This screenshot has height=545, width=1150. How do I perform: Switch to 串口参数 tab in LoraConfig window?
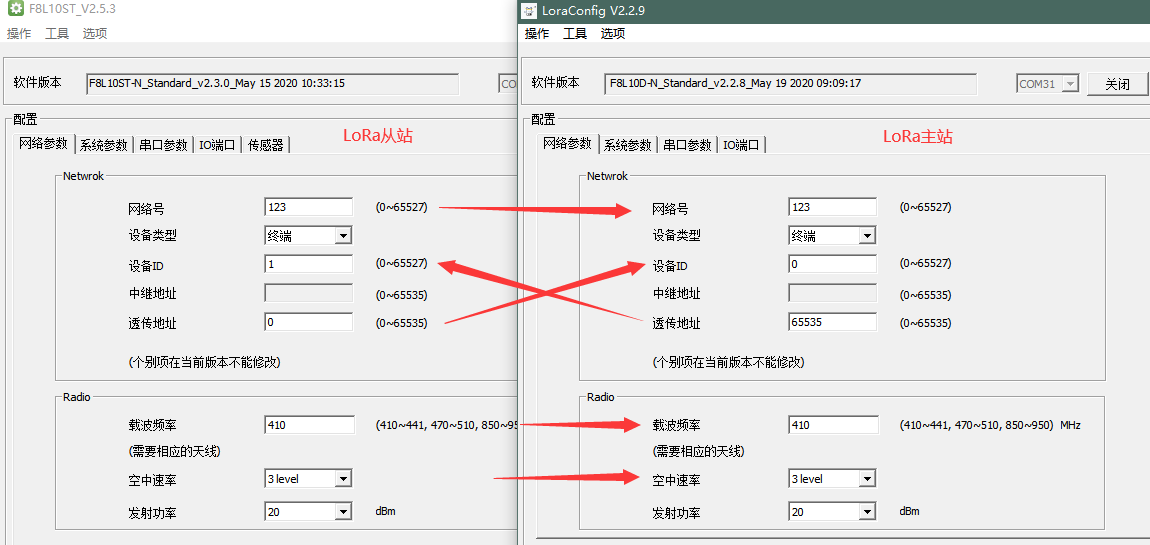point(687,145)
